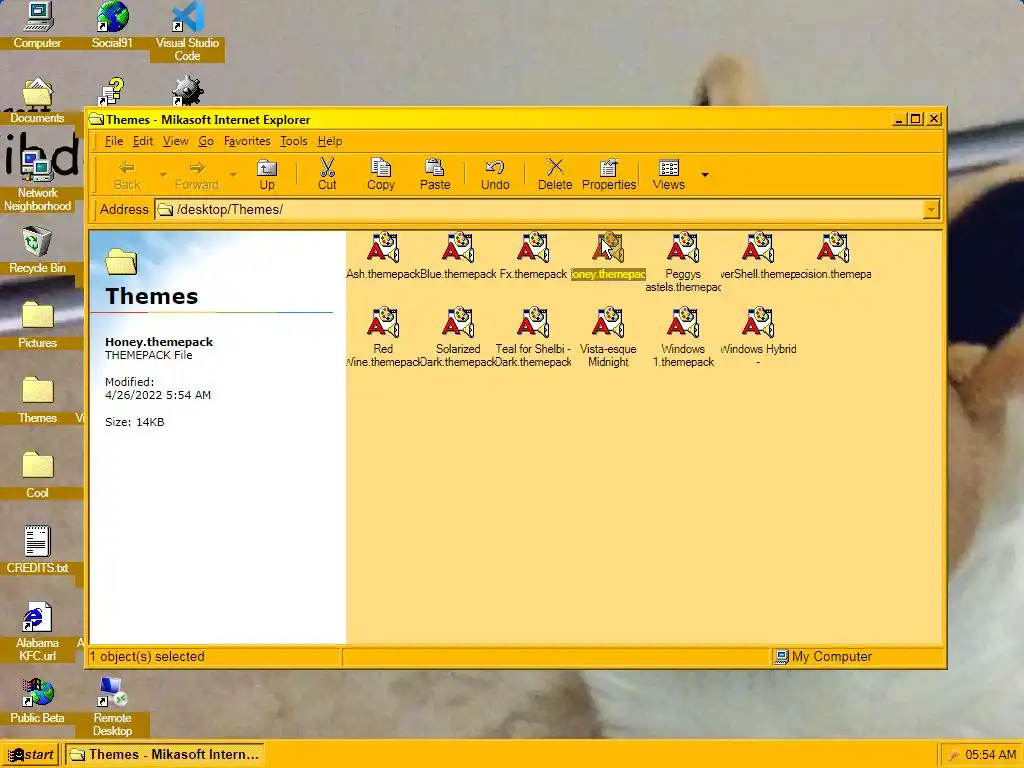Open the Forward history dropdown arrow
The width and height of the screenshot is (1024, 768).
pyautogui.click(x=233, y=174)
